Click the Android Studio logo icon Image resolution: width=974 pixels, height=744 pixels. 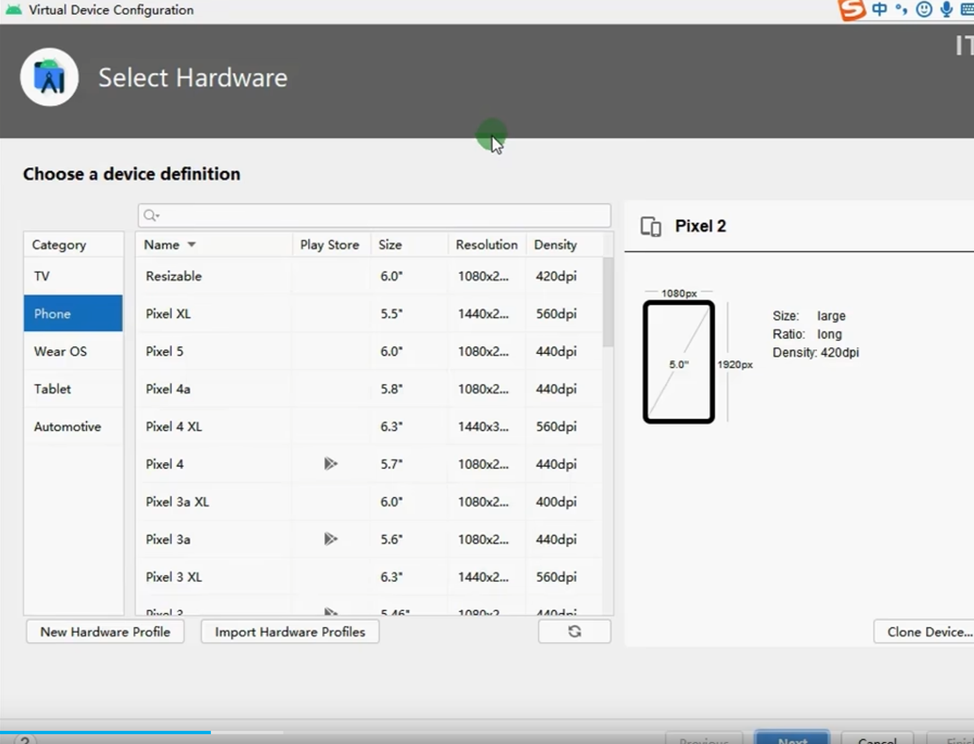click(x=49, y=77)
